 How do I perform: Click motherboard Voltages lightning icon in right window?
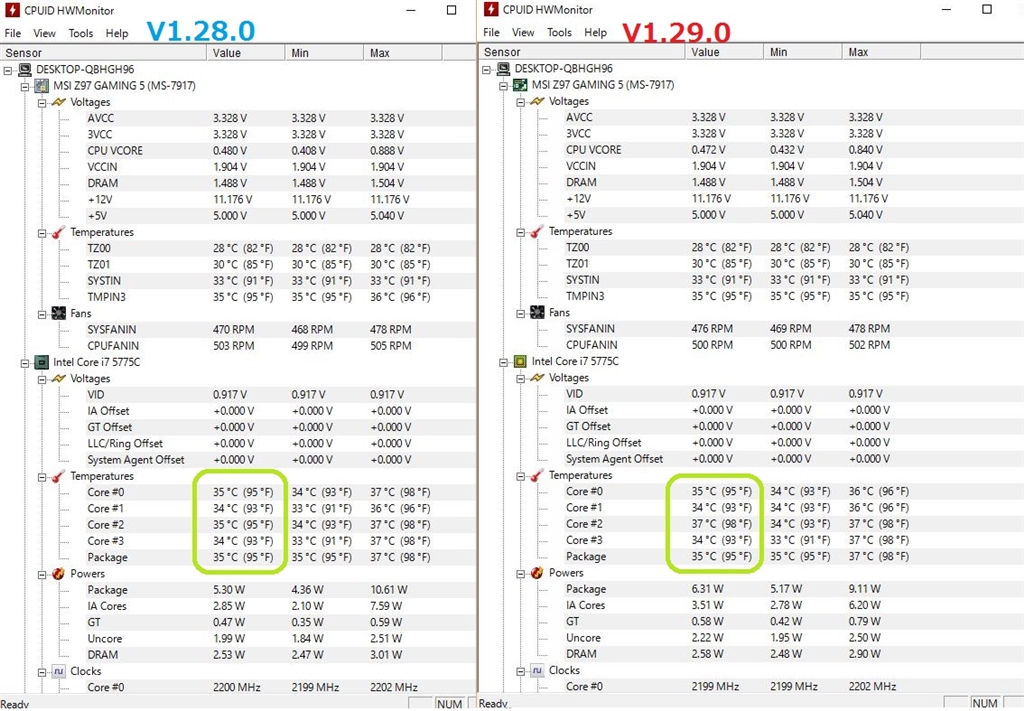click(537, 101)
